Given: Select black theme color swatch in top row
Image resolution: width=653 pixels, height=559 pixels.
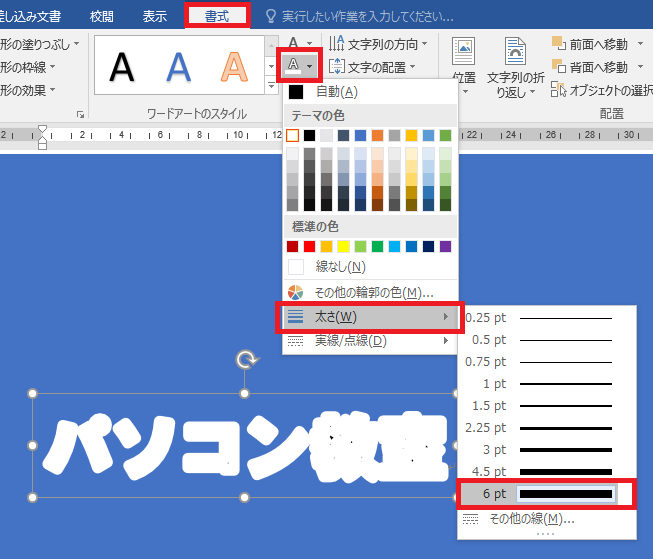Looking at the screenshot, I should coord(309,135).
